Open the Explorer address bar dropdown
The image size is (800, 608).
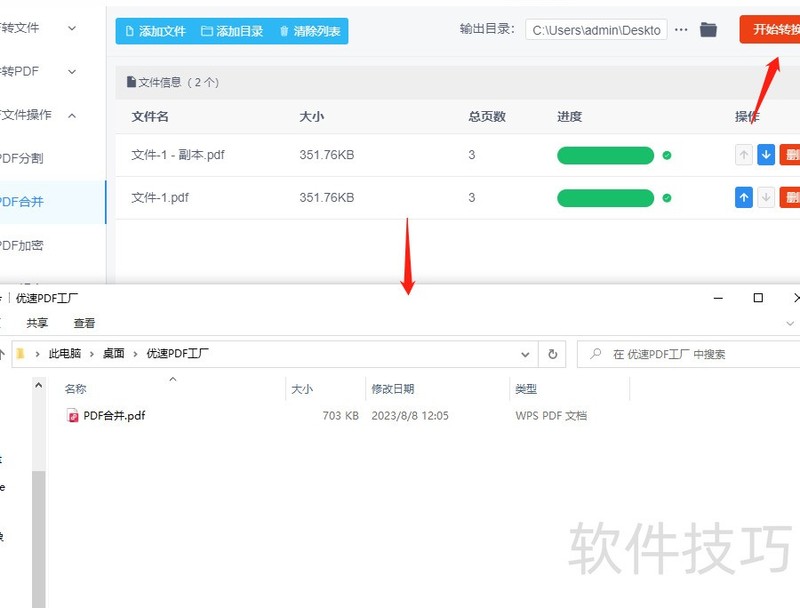point(525,354)
